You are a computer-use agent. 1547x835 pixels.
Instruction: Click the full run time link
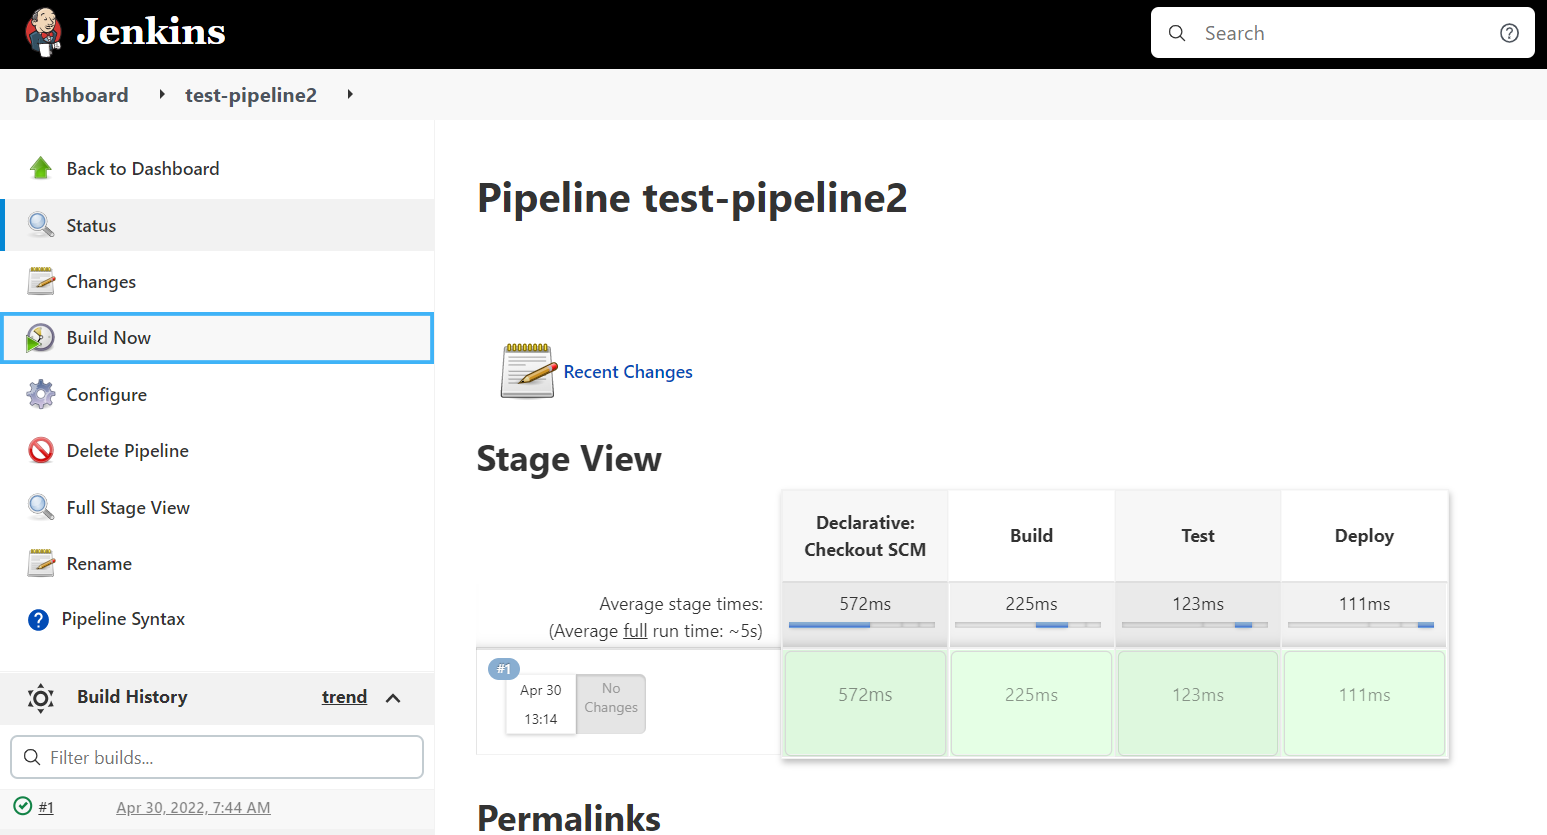coord(635,631)
